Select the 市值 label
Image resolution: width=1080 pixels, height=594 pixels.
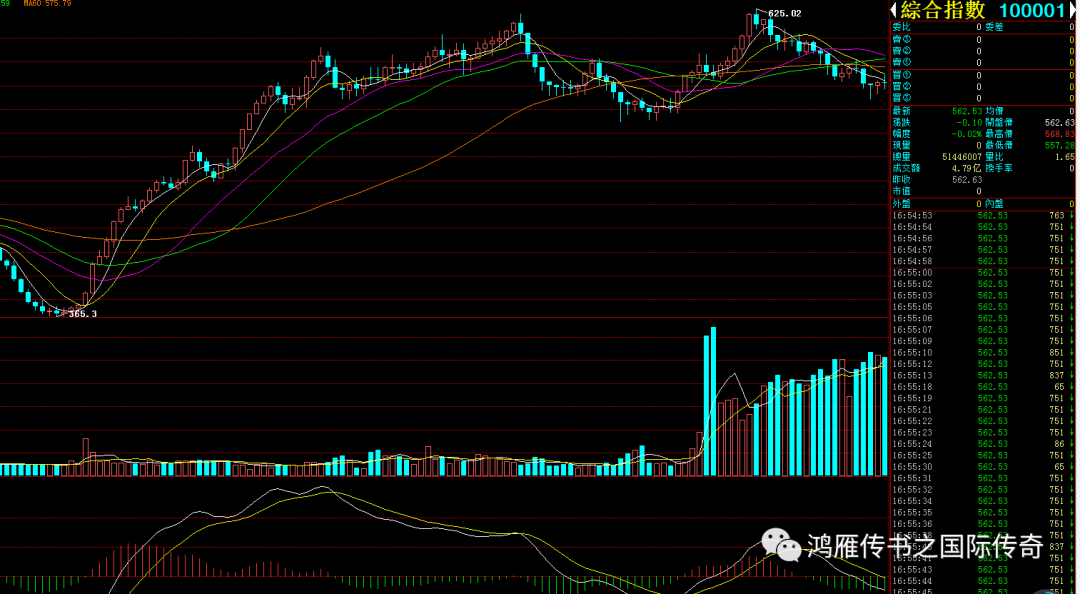coord(901,191)
